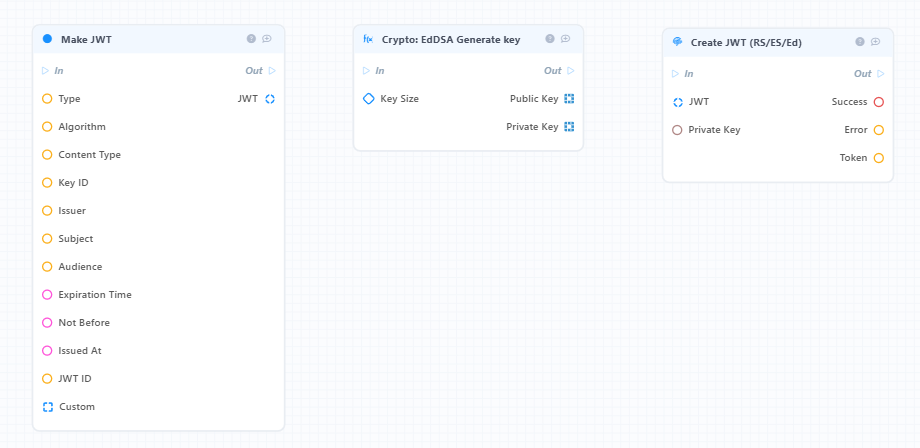
Task: Click the Key Size diamond input port
Action: coord(368,99)
